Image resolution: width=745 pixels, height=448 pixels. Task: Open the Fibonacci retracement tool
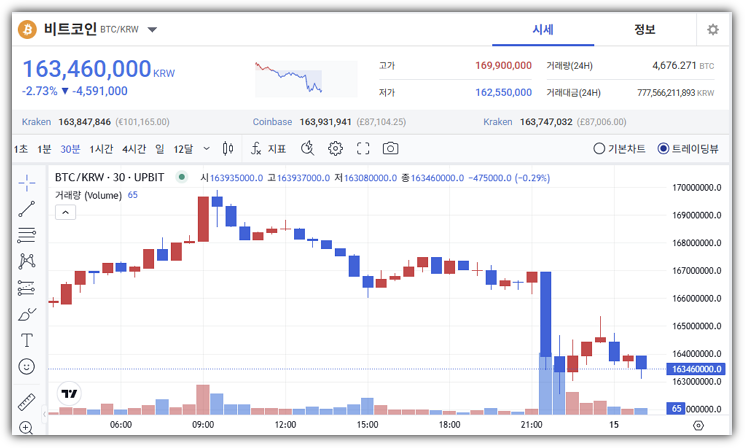(27, 235)
